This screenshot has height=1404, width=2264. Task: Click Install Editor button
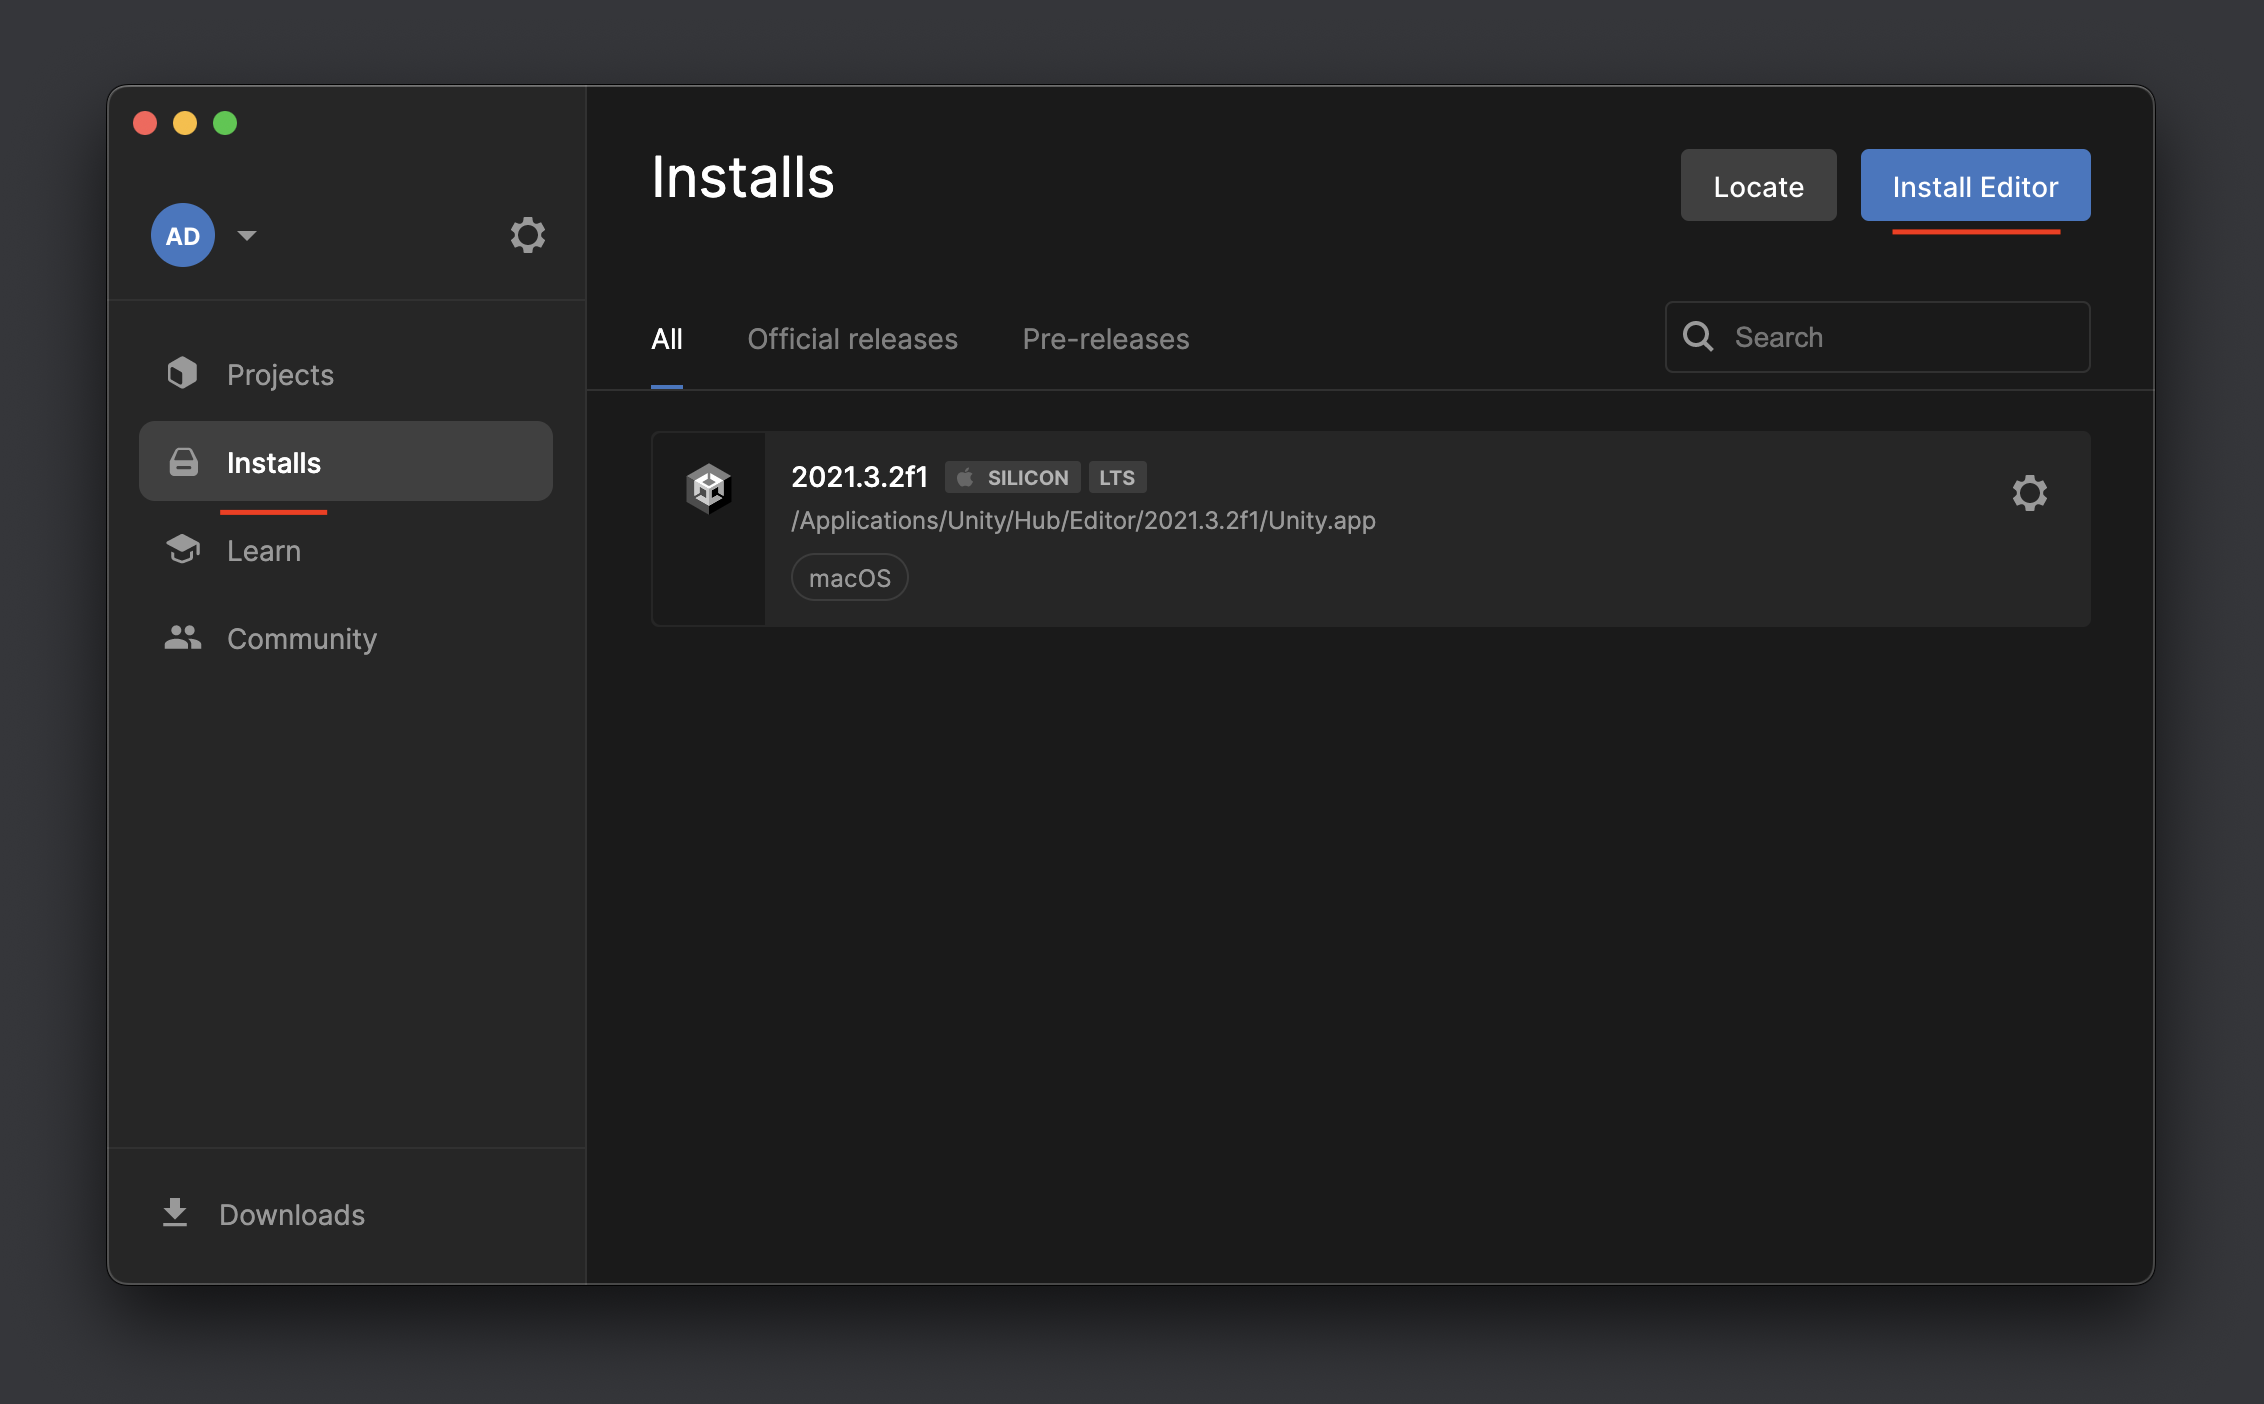click(1976, 184)
